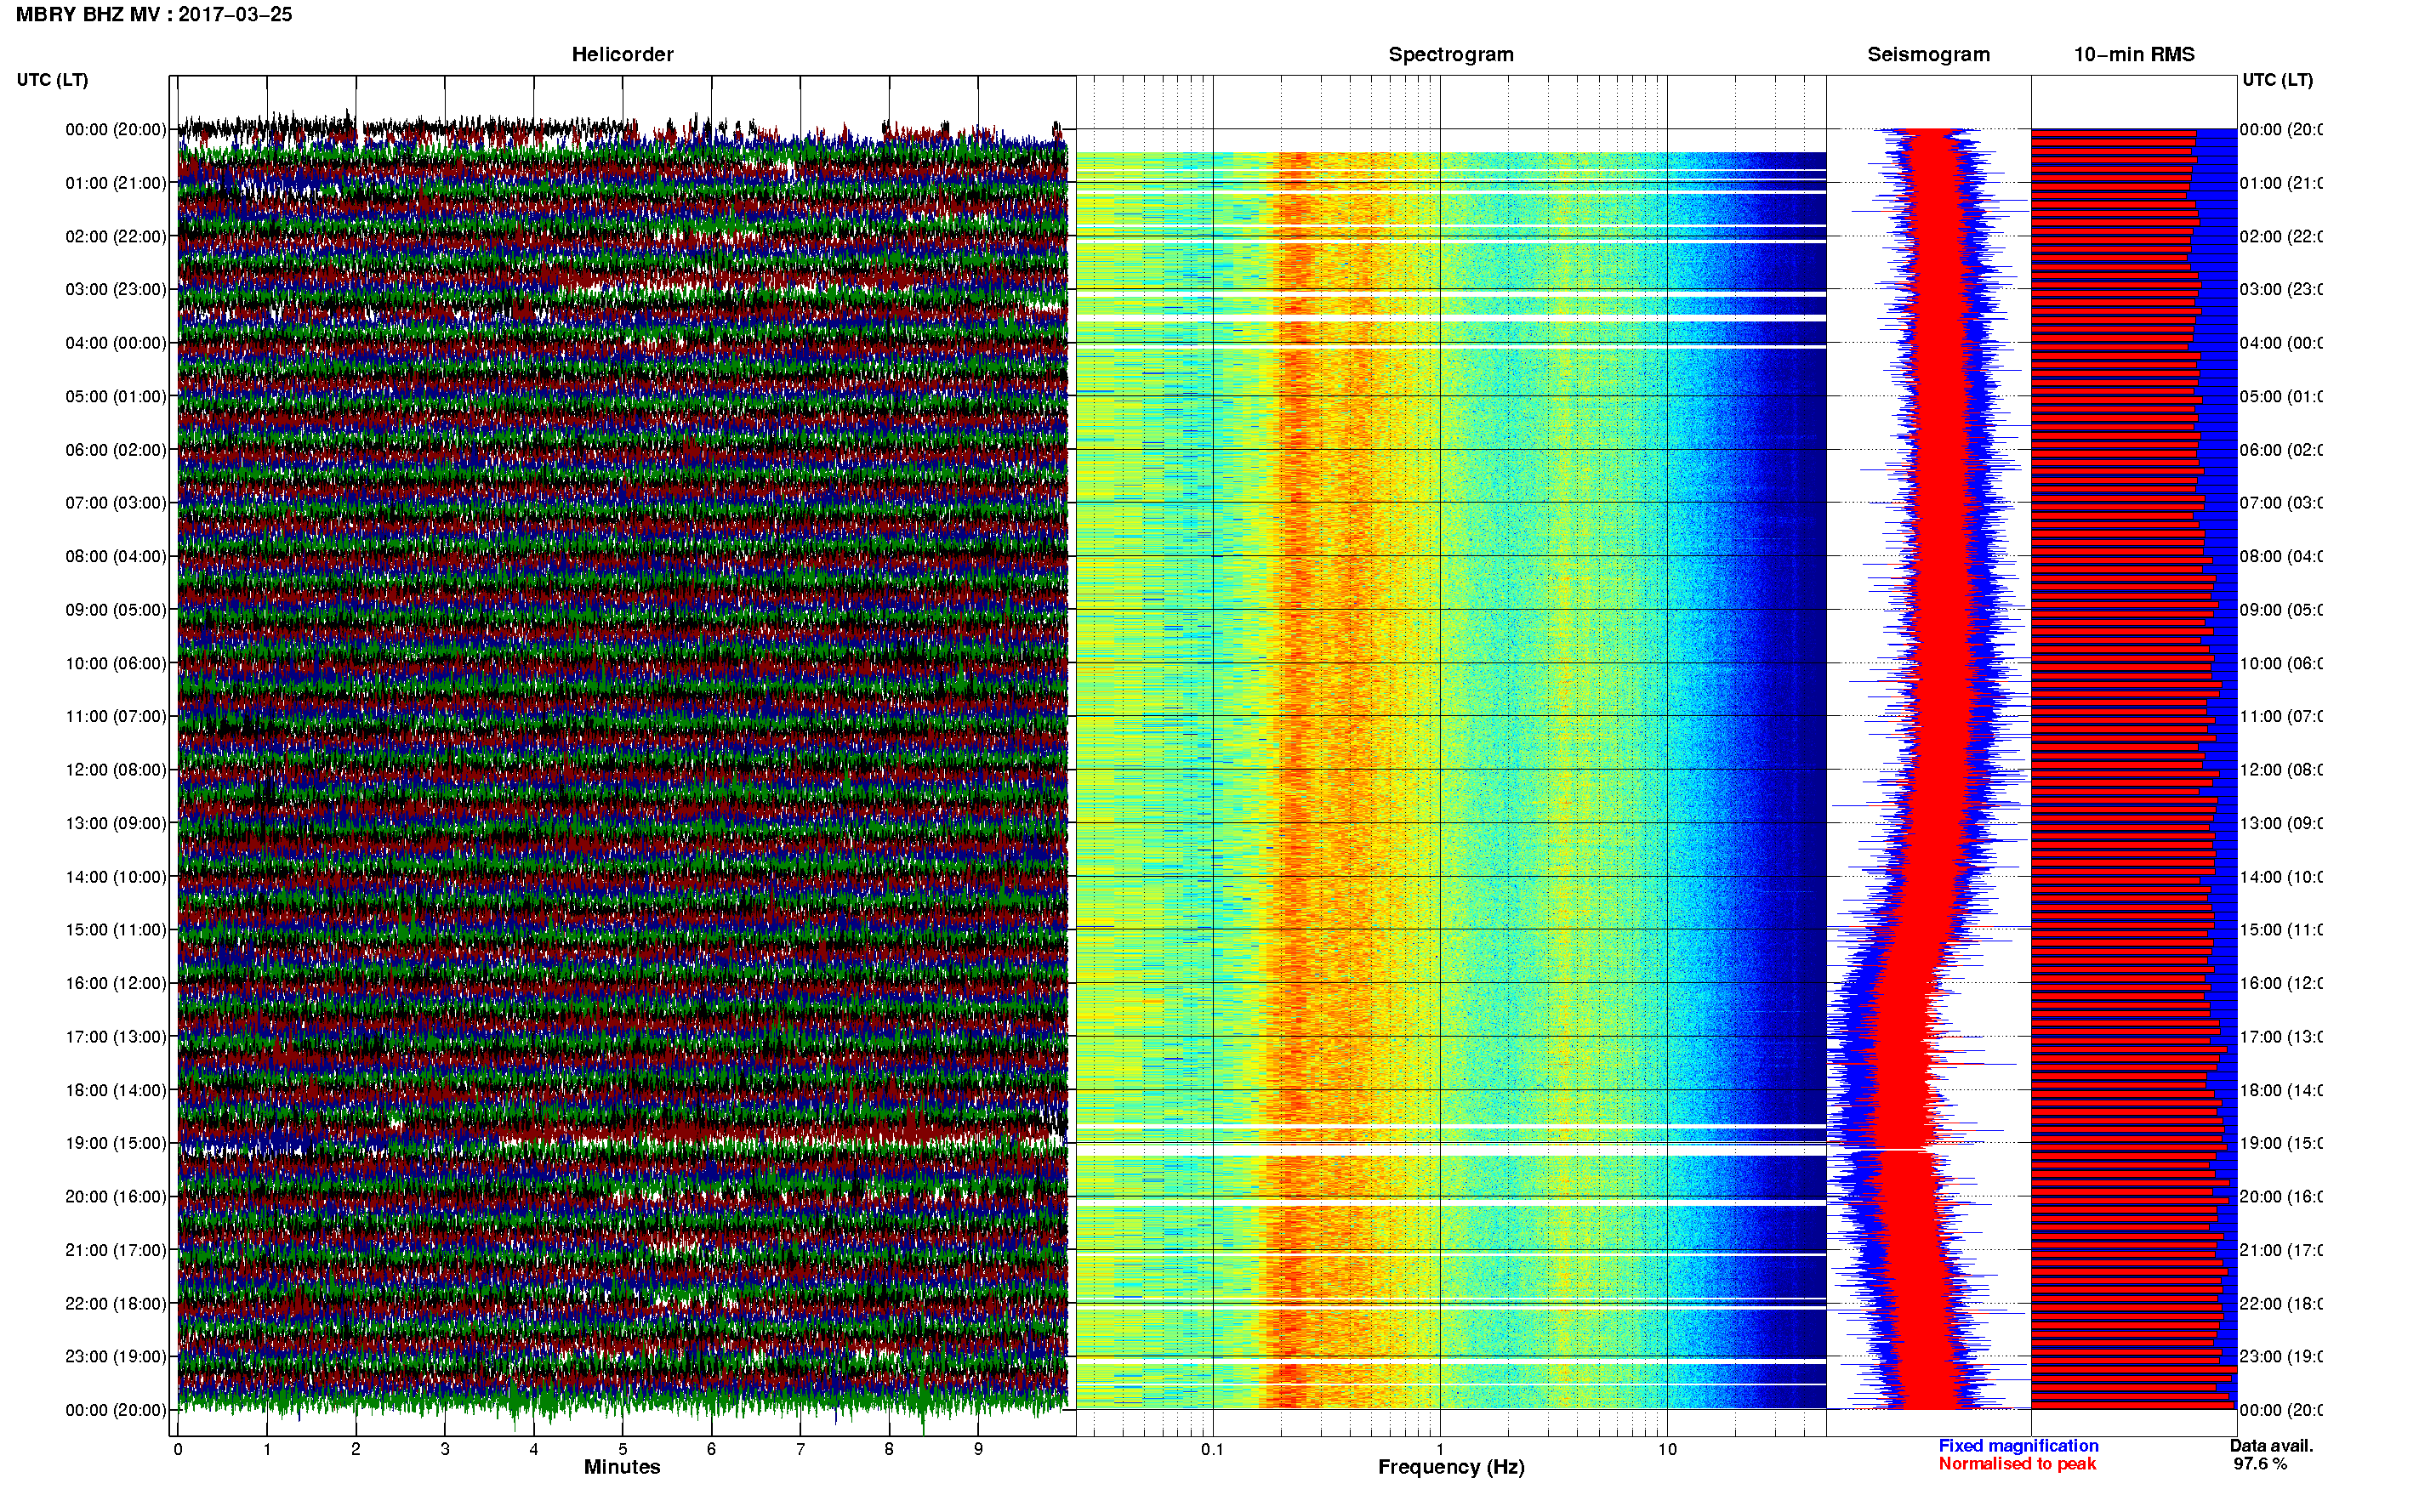Click the '5' tick on Minutes axis
This screenshot has width=2419, height=1512.
click(622, 1450)
